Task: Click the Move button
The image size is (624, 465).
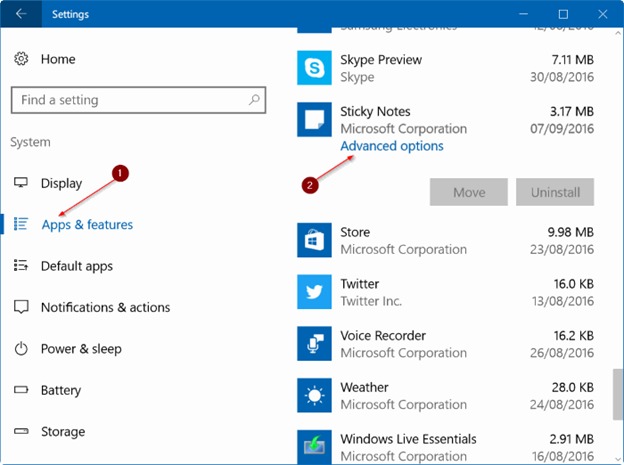Action: click(469, 192)
